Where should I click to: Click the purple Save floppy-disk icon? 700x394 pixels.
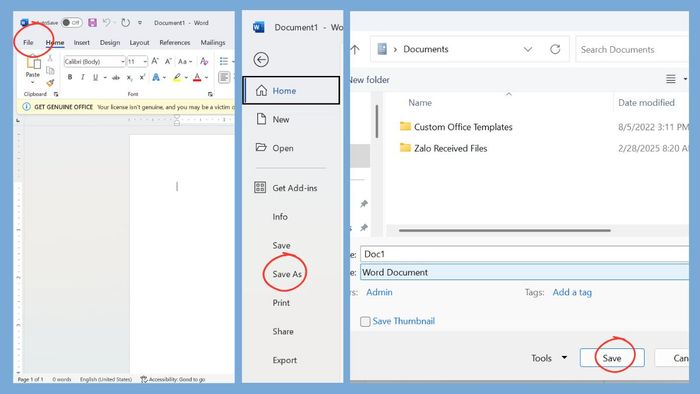tap(92, 22)
